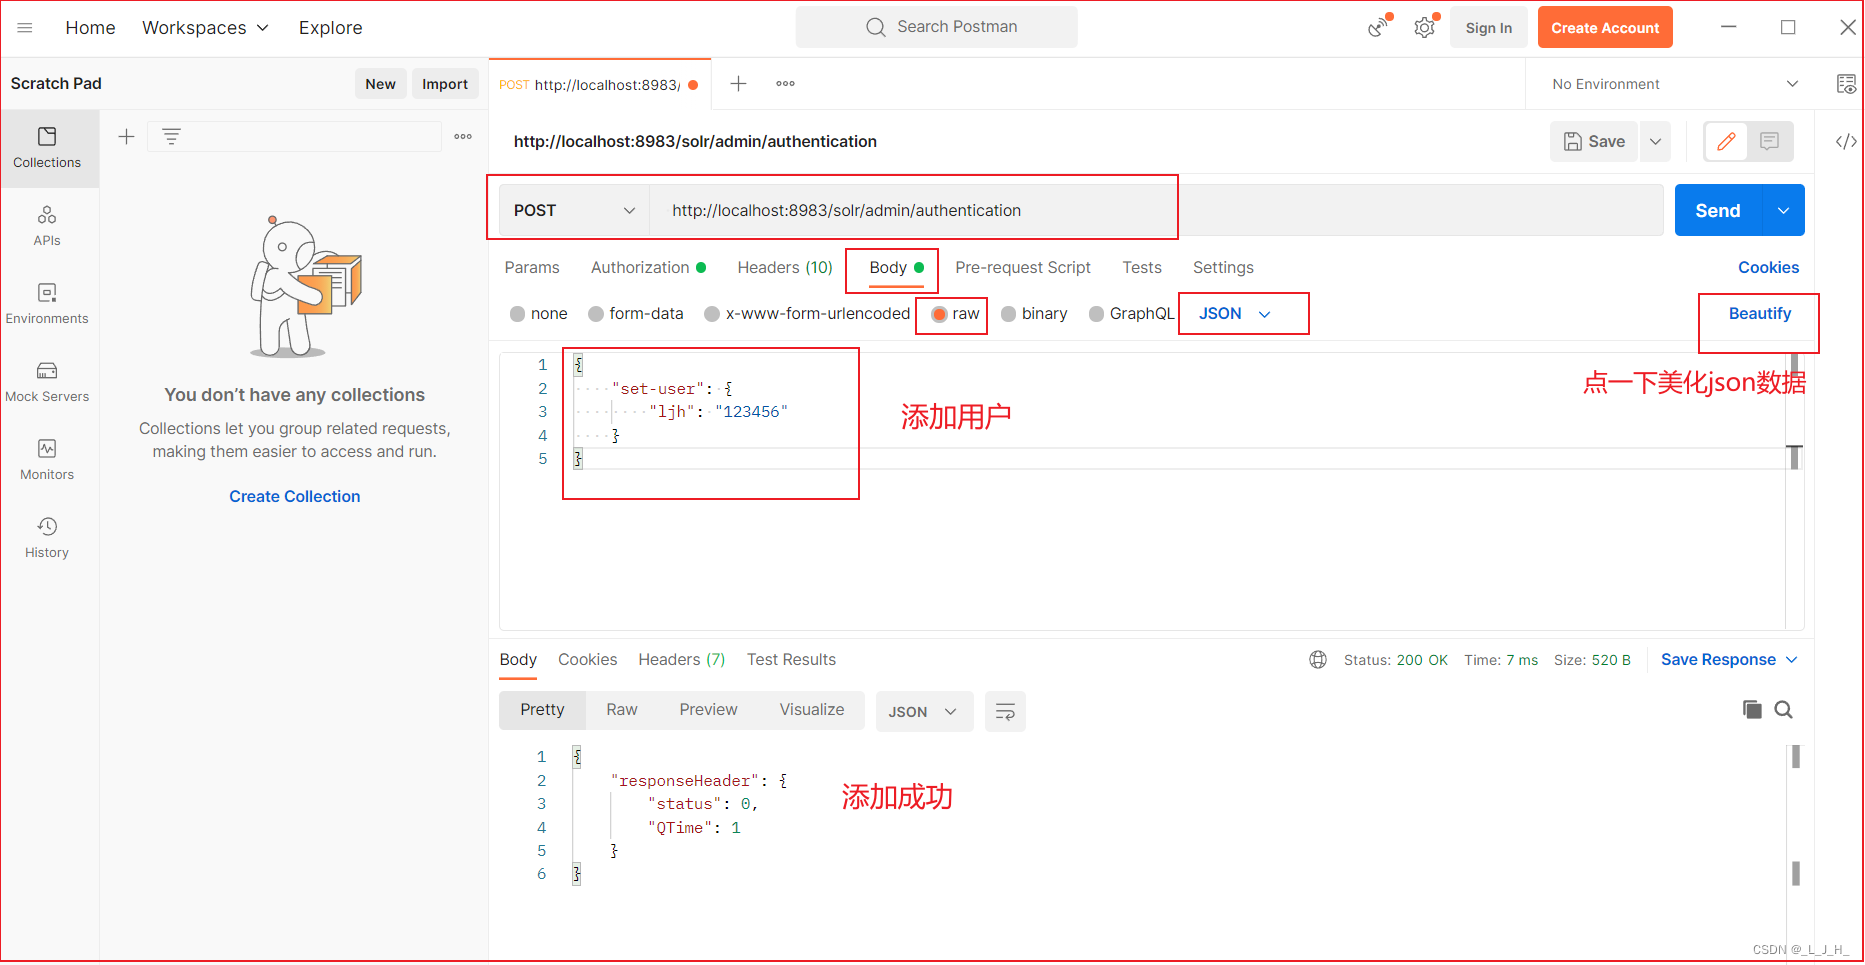Switch to the Authorization tab
The image size is (1865, 965).
point(648,268)
